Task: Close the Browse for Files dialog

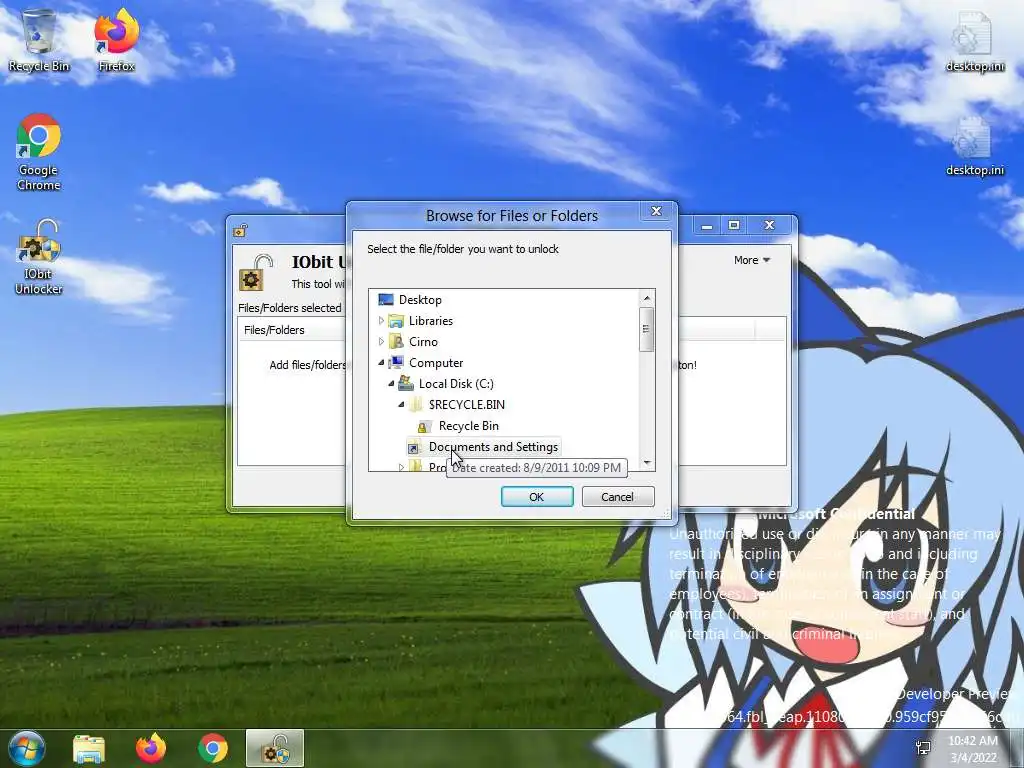Action: click(x=656, y=211)
